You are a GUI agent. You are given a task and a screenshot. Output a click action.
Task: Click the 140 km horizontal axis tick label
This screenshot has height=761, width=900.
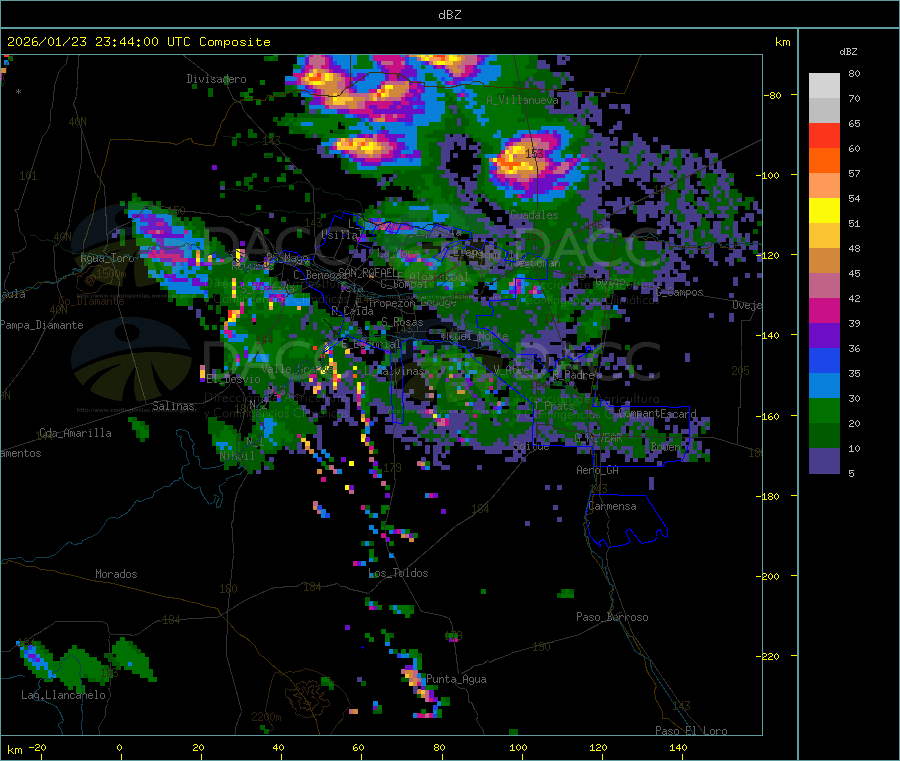coord(678,747)
